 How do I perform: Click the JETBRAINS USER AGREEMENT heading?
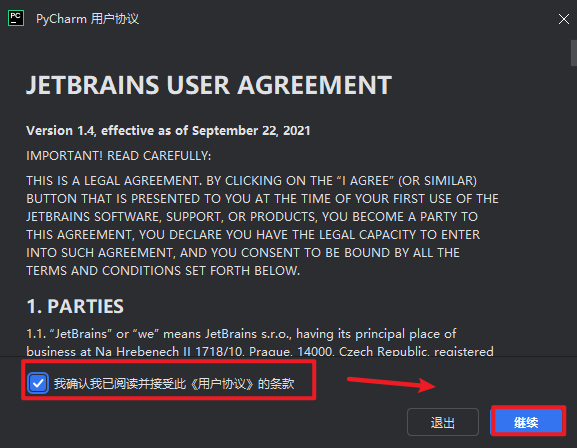(209, 85)
